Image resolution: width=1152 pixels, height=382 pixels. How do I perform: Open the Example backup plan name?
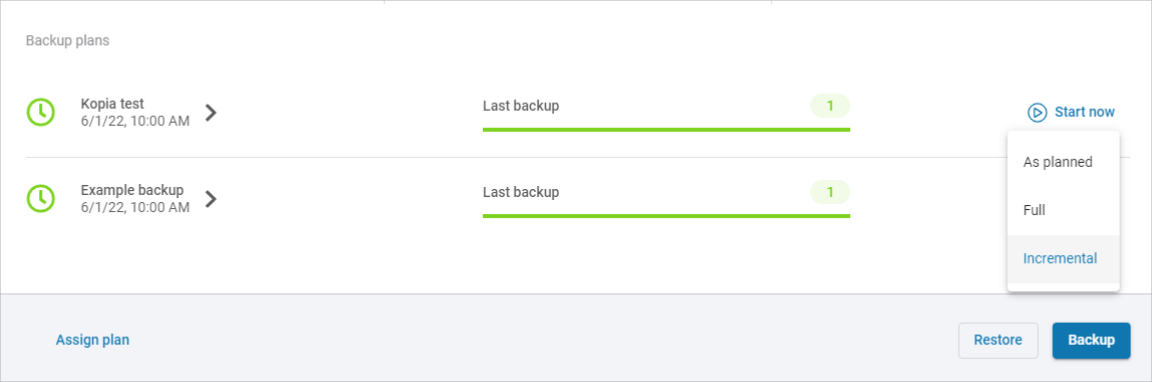pos(132,190)
